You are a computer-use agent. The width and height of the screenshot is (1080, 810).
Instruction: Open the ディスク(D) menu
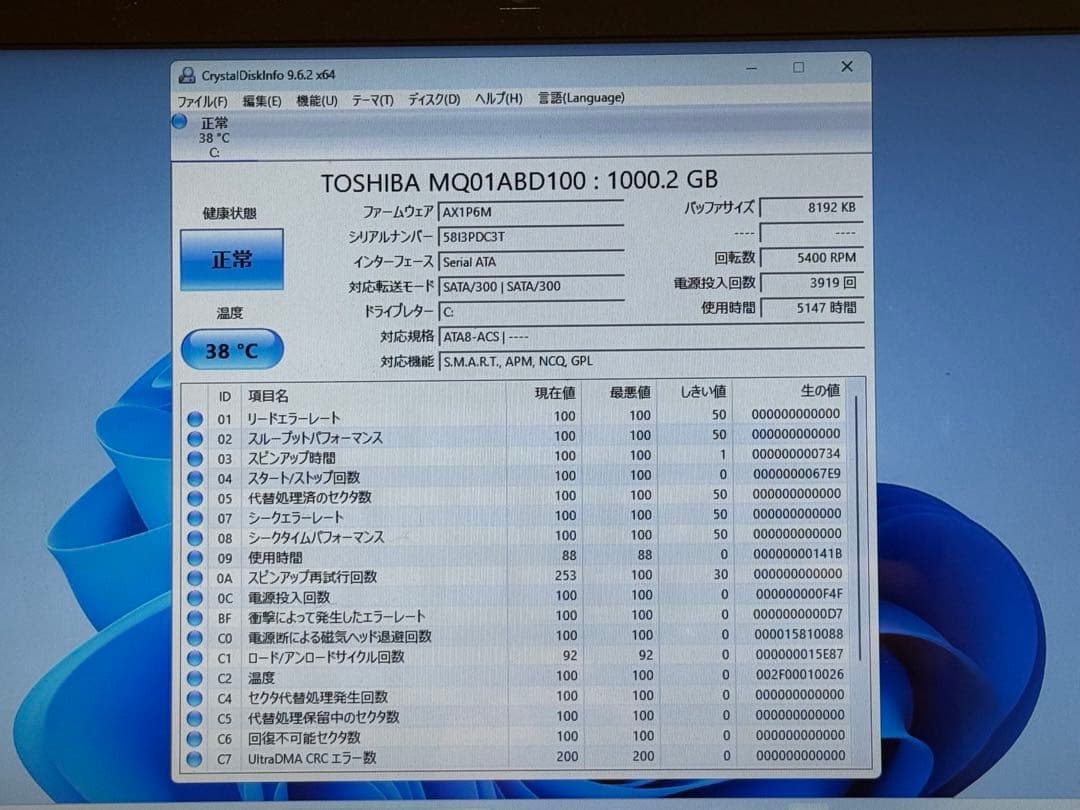(432, 98)
